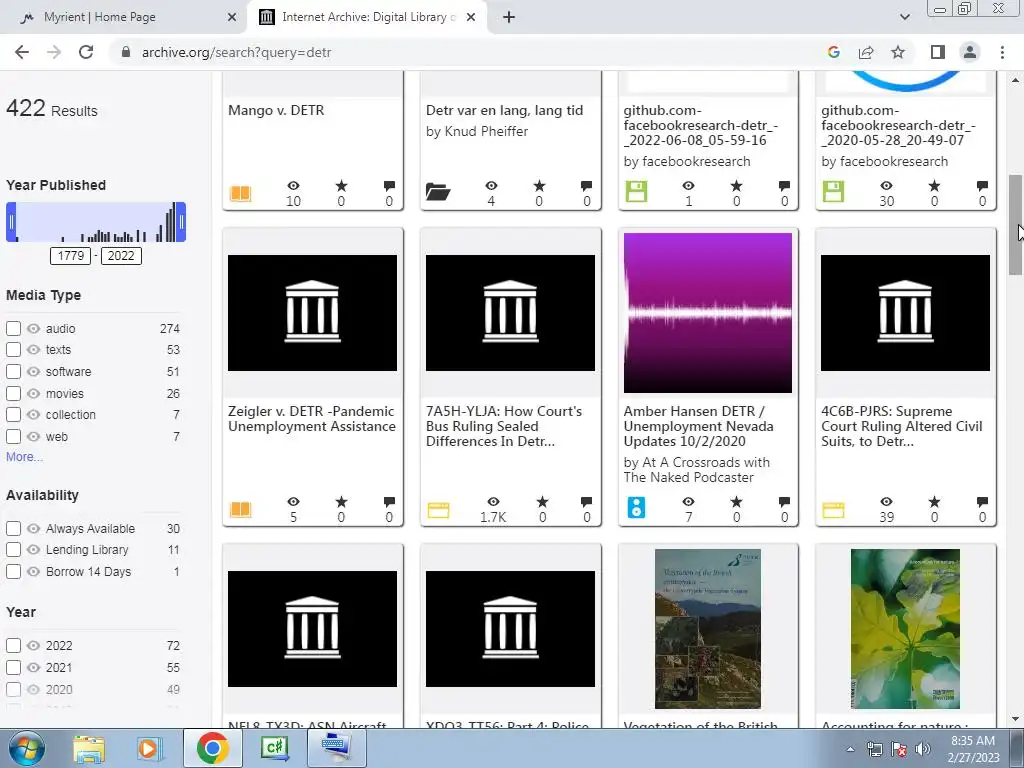Toggle the eye icon beside Always Available
This screenshot has width=1024, height=768.
(x=33, y=528)
